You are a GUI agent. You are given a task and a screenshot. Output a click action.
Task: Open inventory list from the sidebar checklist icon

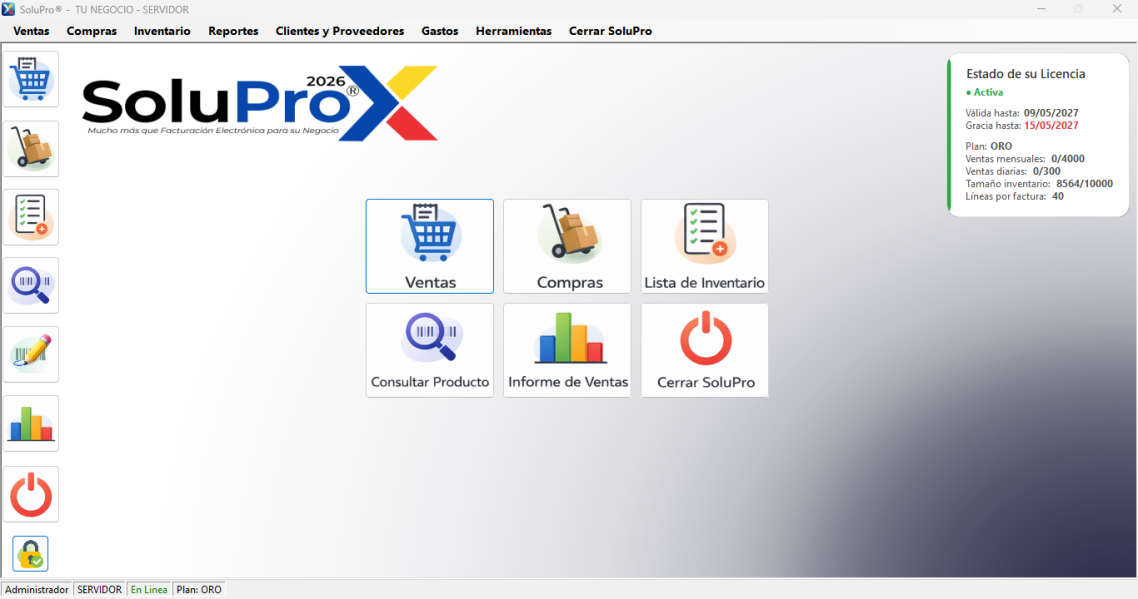30,217
